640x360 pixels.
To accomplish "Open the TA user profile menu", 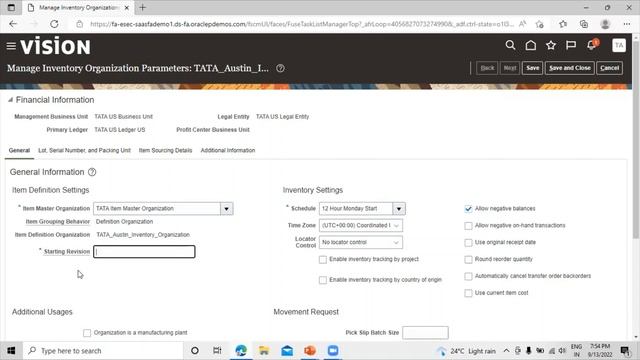I will pos(619,45).
